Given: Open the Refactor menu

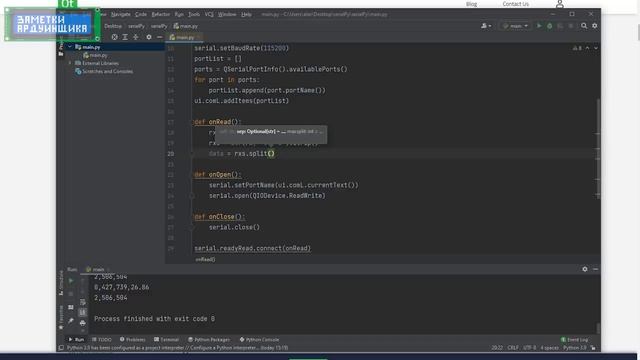Looking at the screenshot, I should [x=160, y=14].
